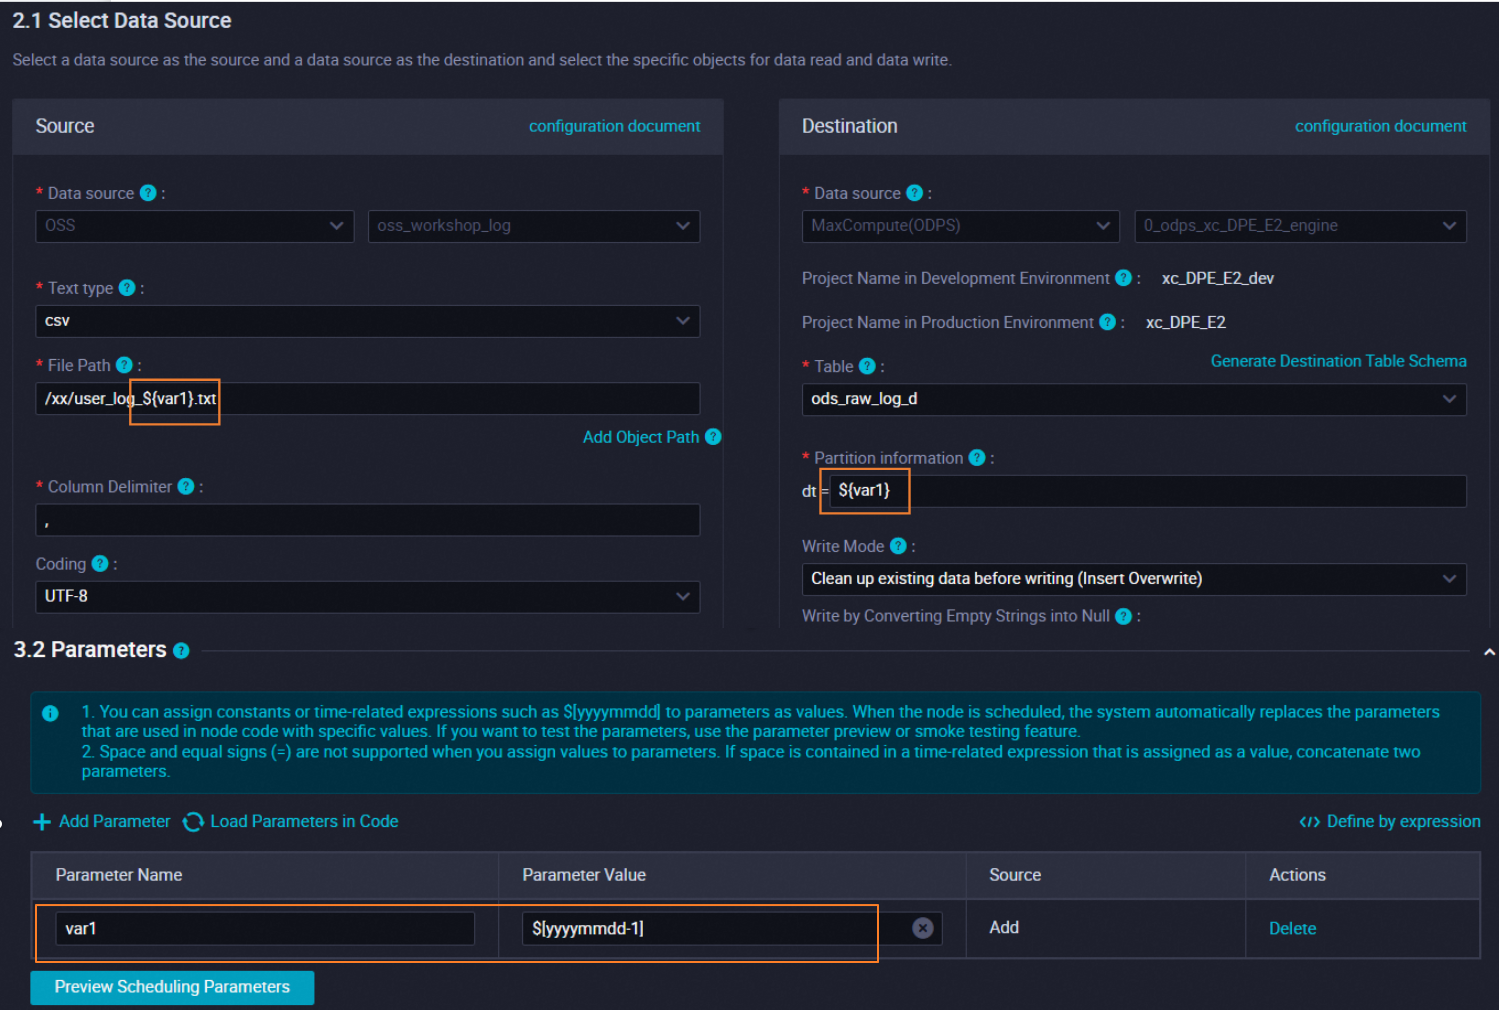Collapse the 3.2 Parameters section
The image size is (1499, 1011).
1489,652
